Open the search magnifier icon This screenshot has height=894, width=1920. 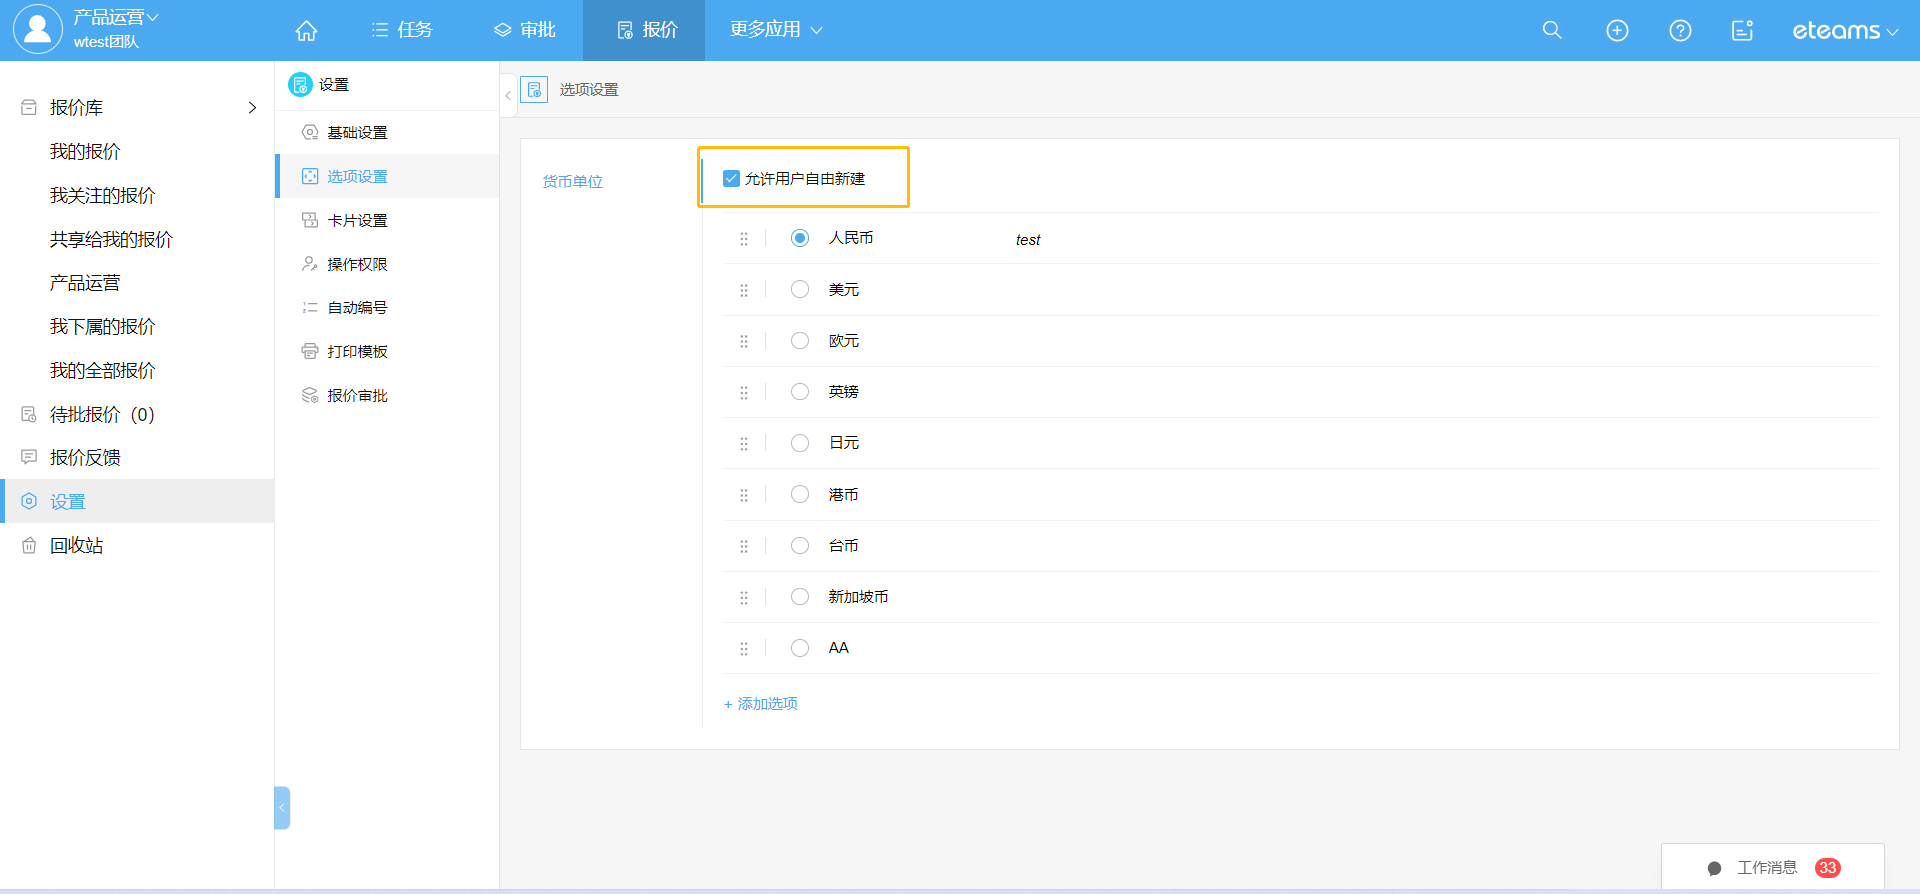[1551, 30]
